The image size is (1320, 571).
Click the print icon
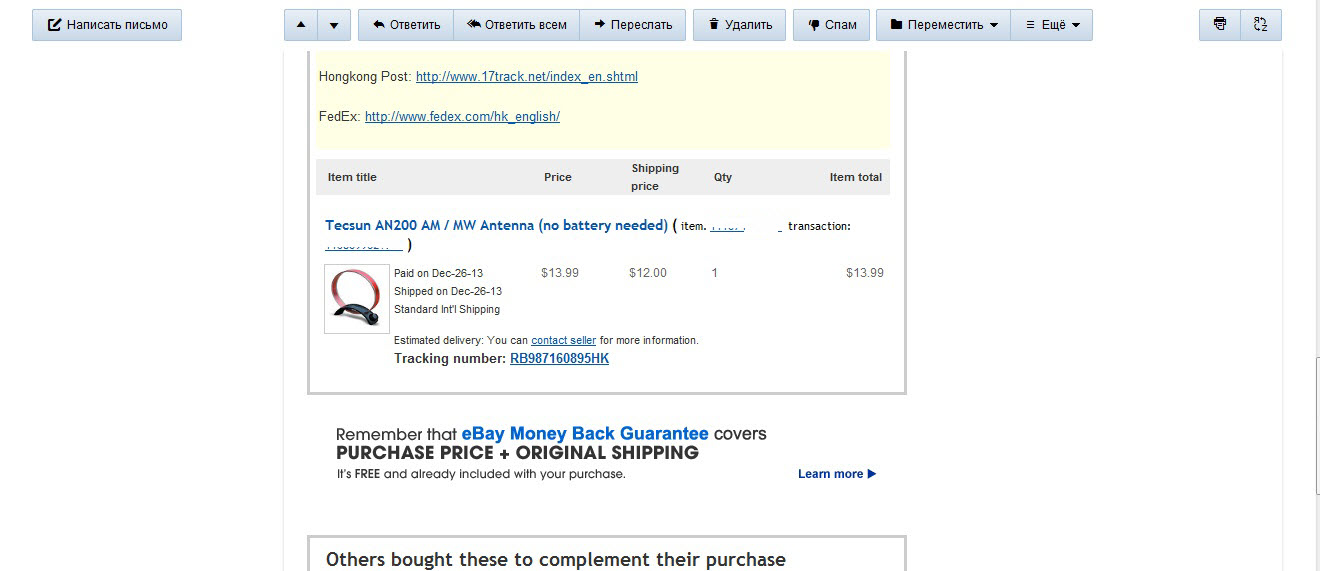pyautogui.click(x=1220, y=25)
